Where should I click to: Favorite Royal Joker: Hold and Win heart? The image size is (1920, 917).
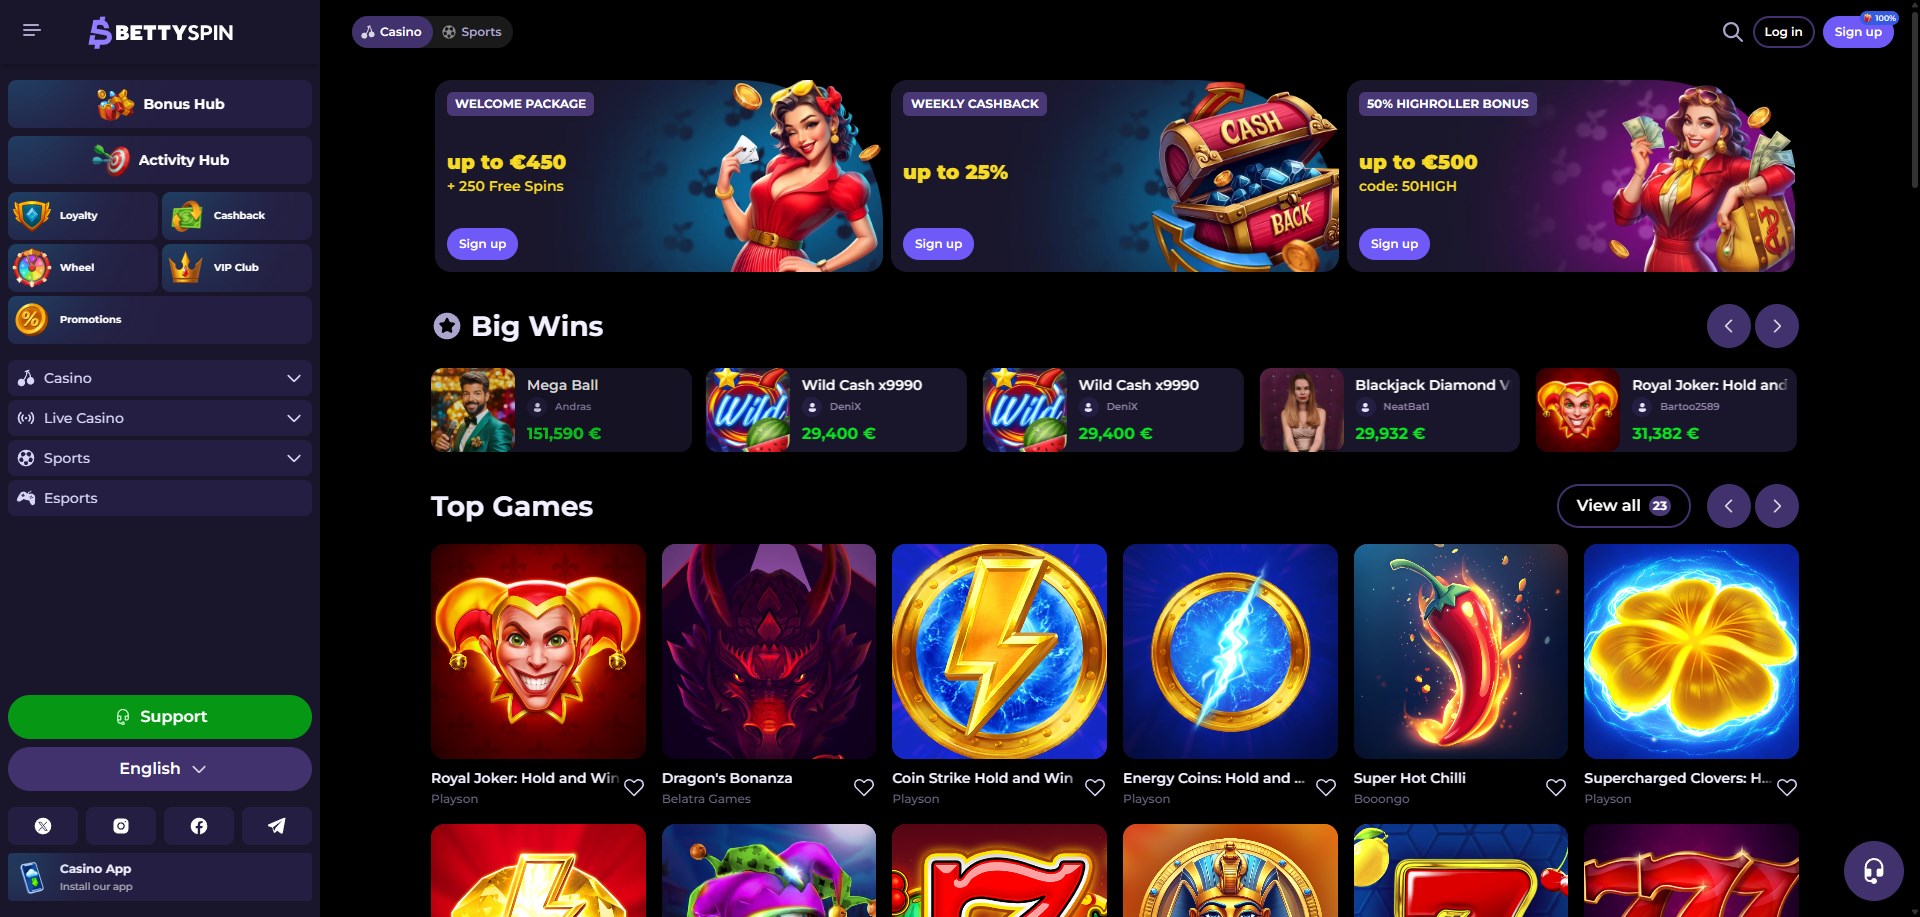click(x=634, y=788)
